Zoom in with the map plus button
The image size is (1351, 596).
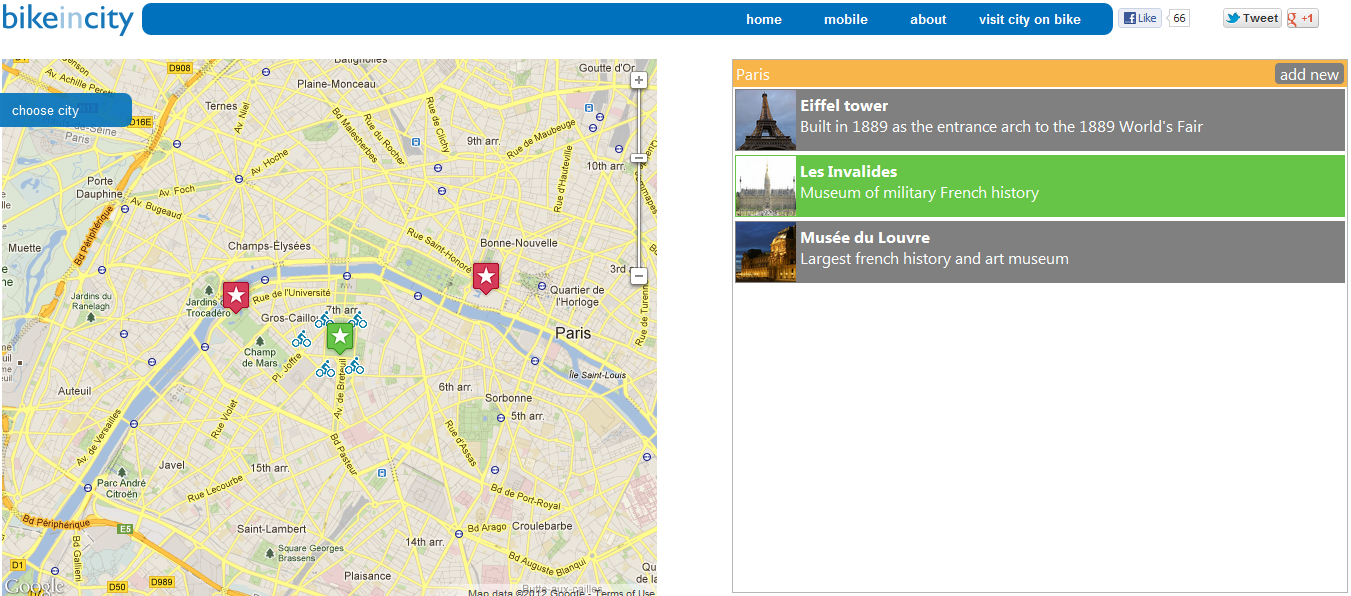(x=639, y=80)
